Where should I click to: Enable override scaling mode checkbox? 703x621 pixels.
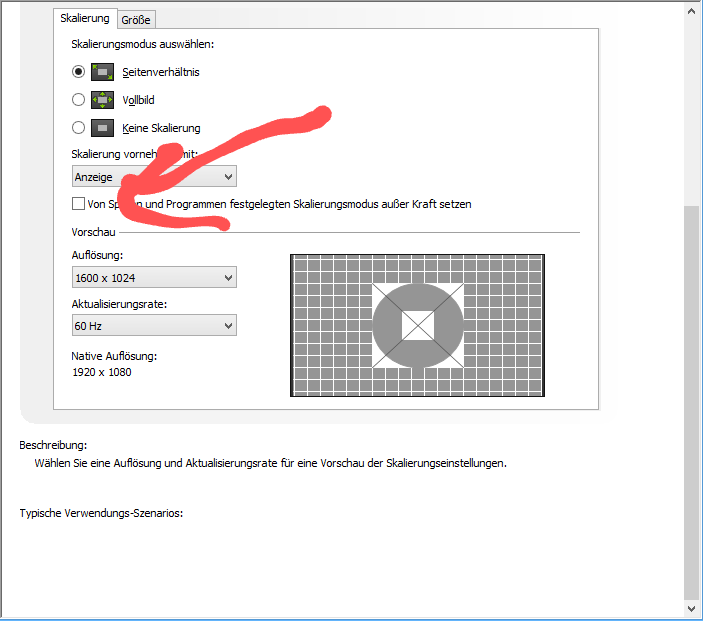pos(78,204)
